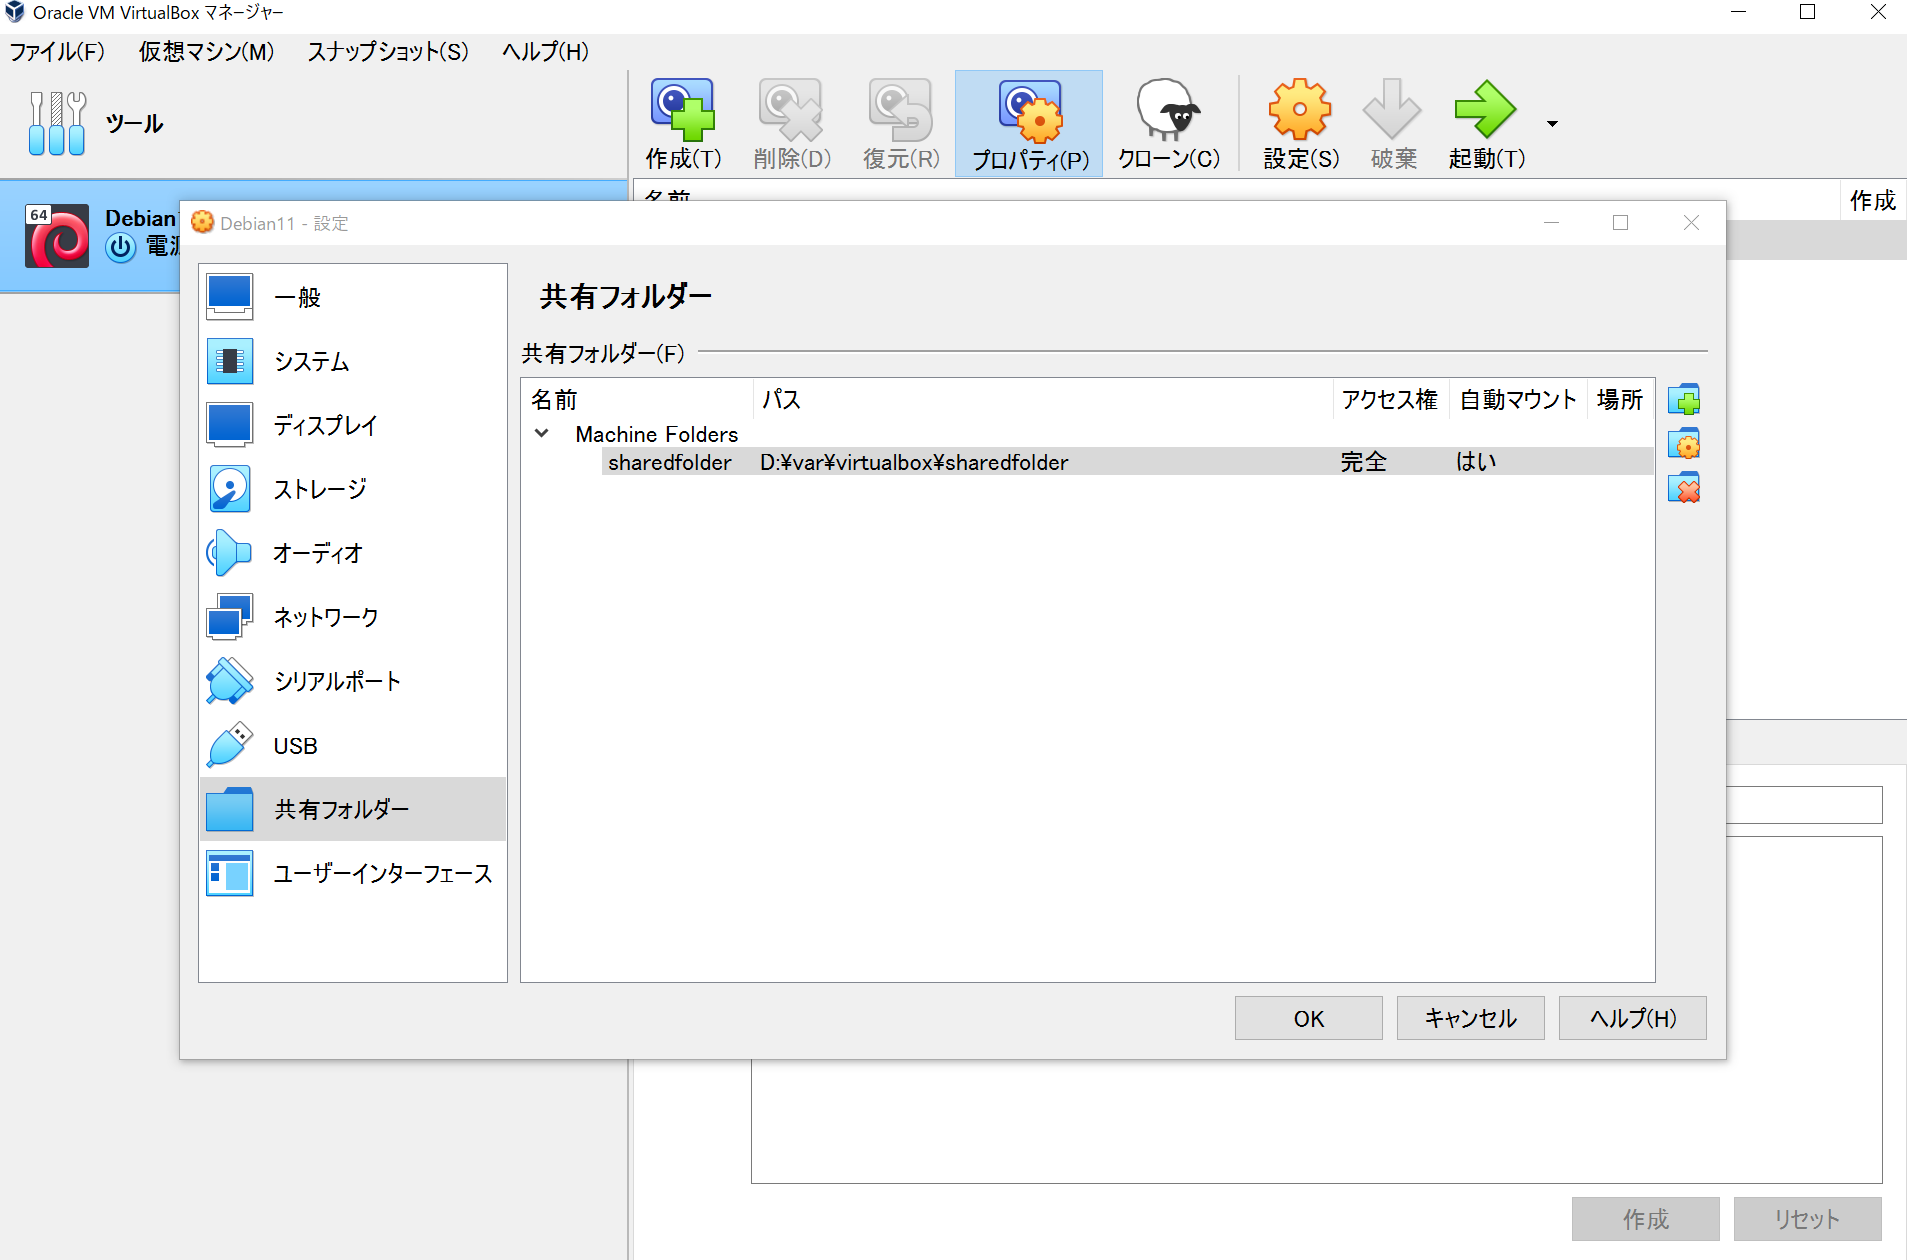Open the ファイル(F) menu

[57, 51]
